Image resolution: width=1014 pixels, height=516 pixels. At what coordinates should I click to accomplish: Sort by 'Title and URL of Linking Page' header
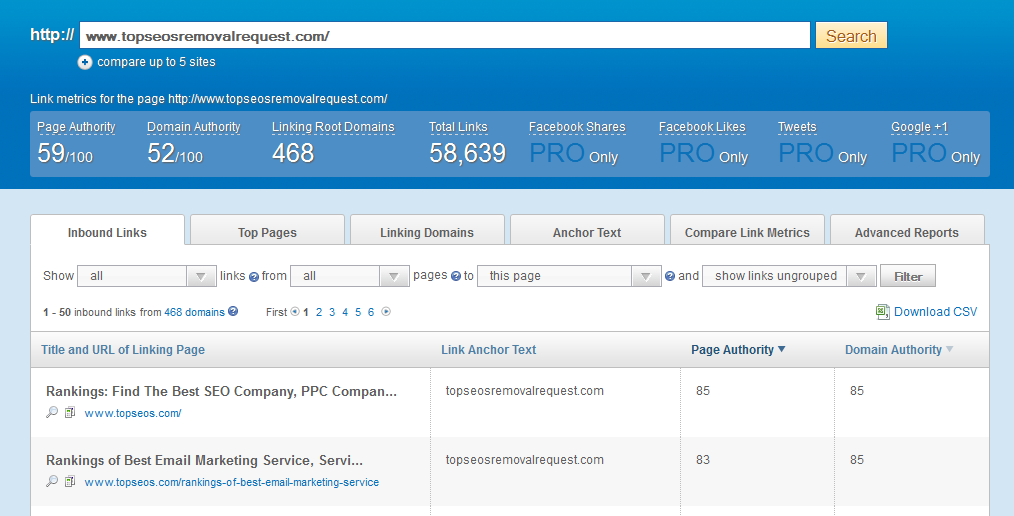[x=123, y=350]
